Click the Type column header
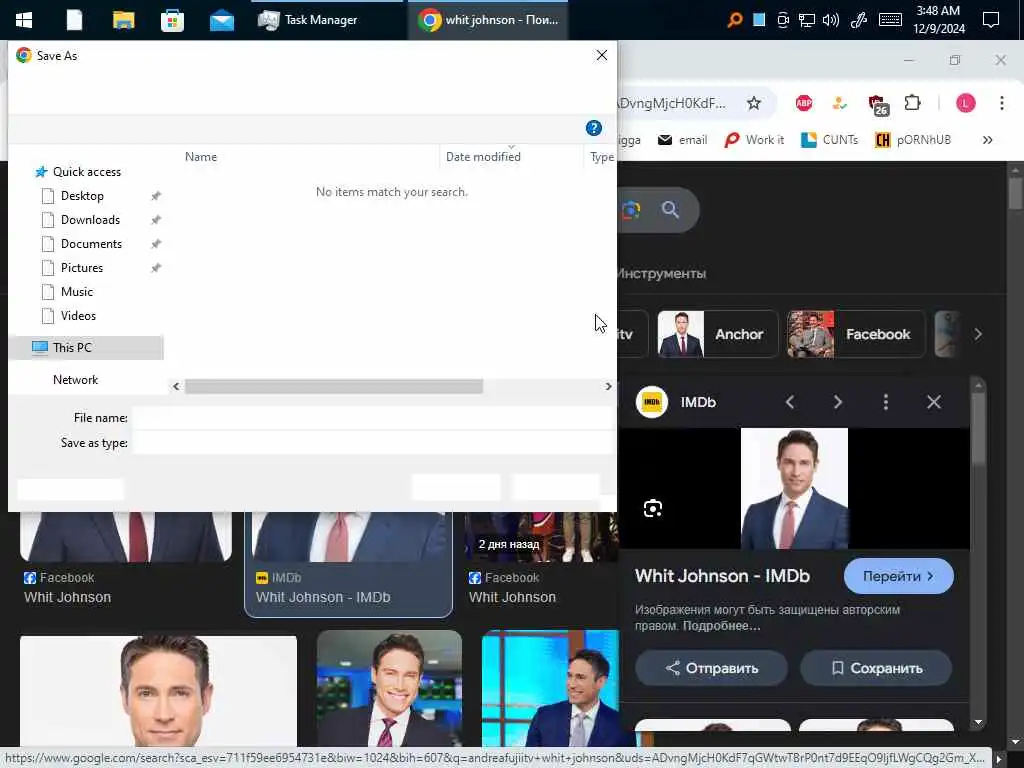Screen dimensions: 1024x768 pos(601,157)
